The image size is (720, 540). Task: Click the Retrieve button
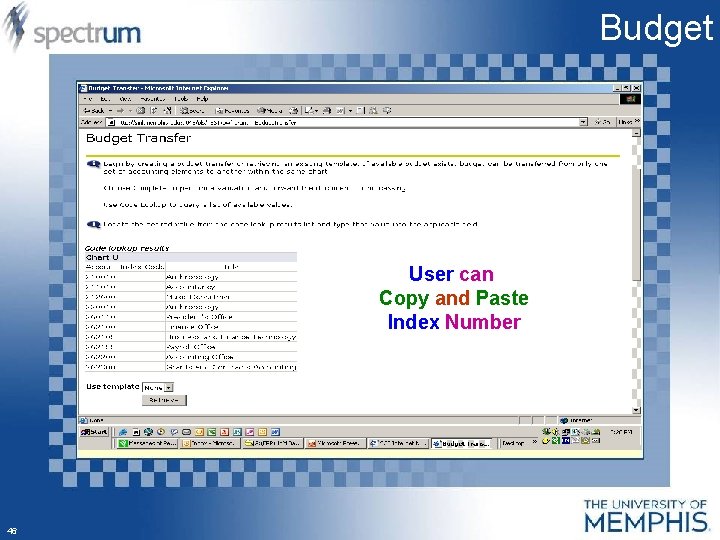[164, 400]
